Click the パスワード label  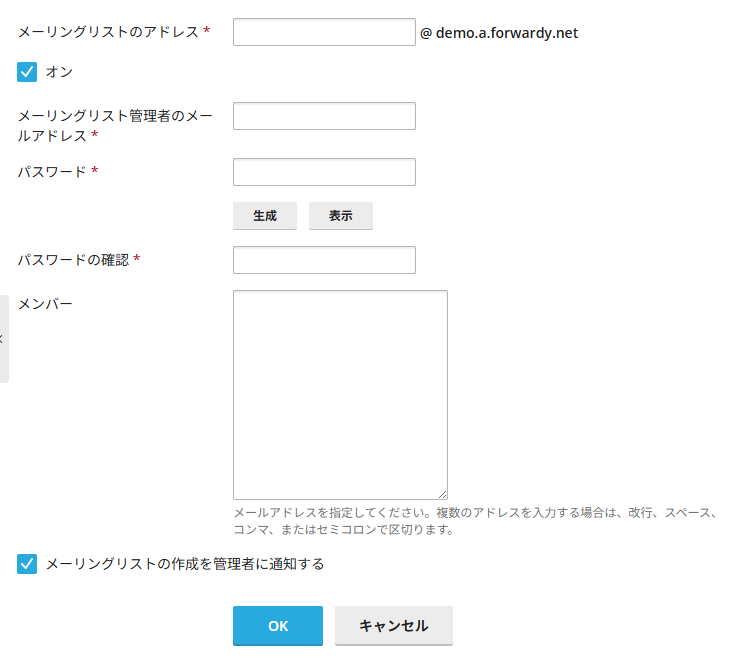[x=52, y=171]
